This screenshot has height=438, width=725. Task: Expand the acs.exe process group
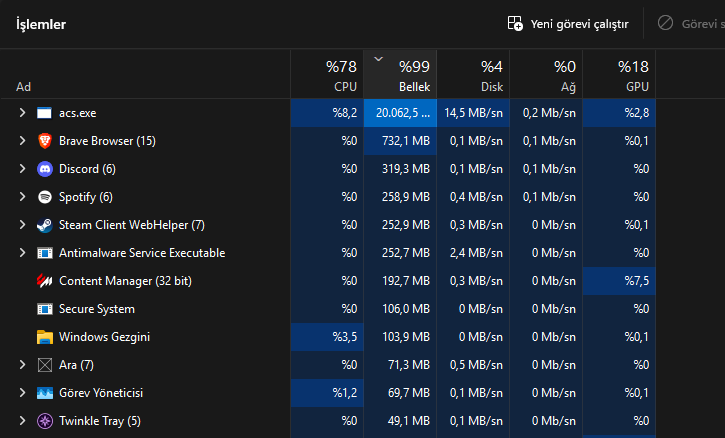click(22, 113)
